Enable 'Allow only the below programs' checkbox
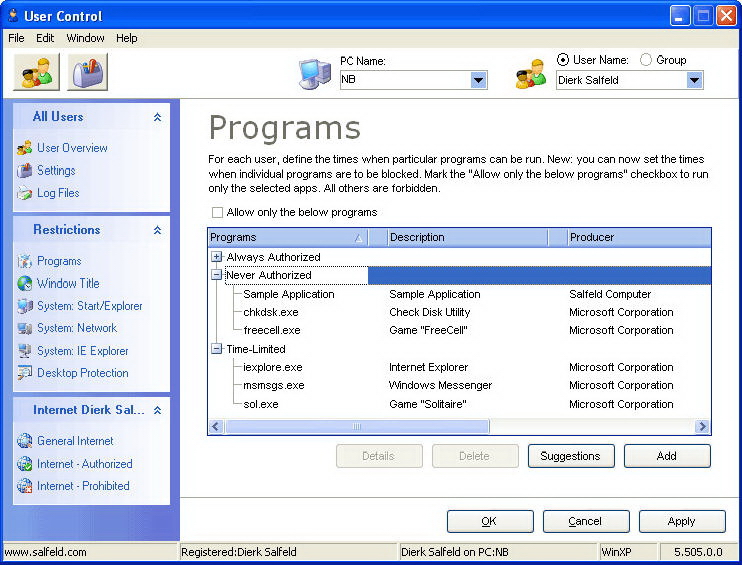Viewport: 742px width, 565px height. 217,213
